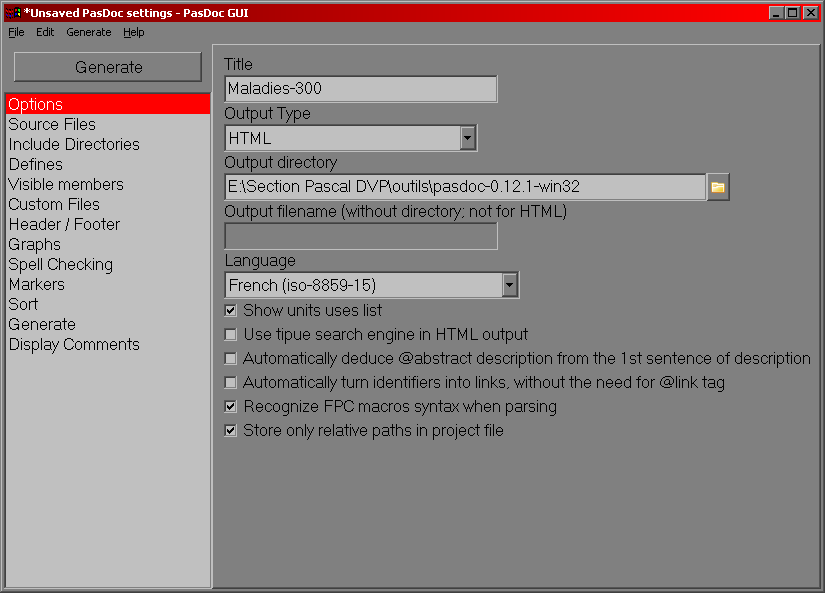Click the Output directory path field

click(x=464, y=187)
